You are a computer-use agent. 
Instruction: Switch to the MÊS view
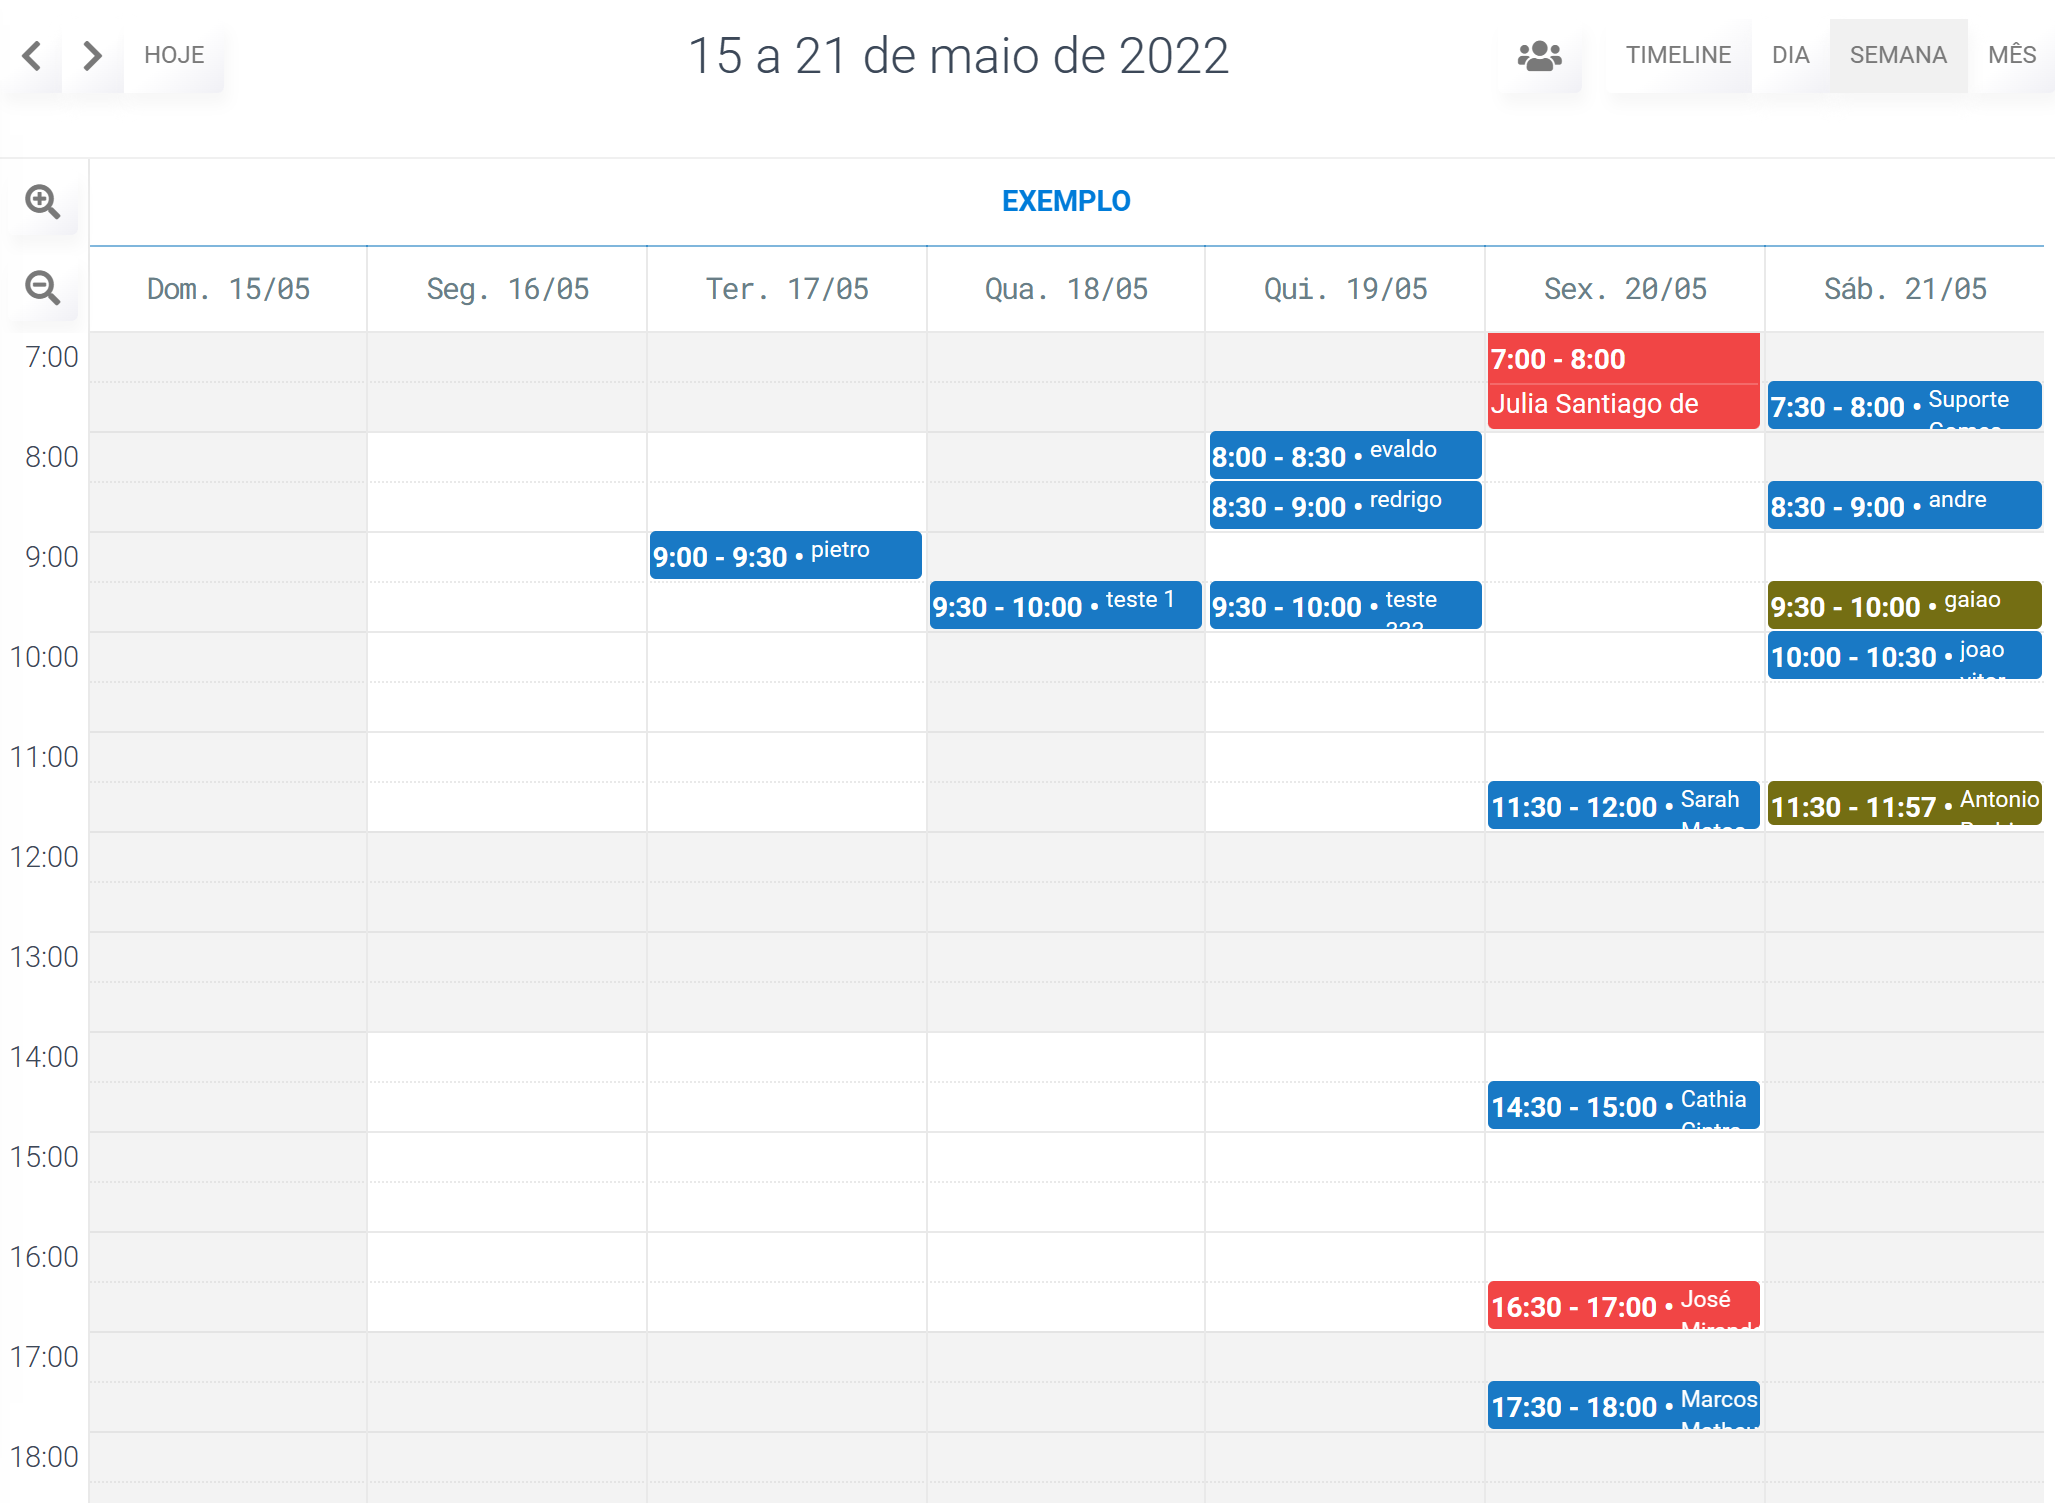[x=2011, y=55]
